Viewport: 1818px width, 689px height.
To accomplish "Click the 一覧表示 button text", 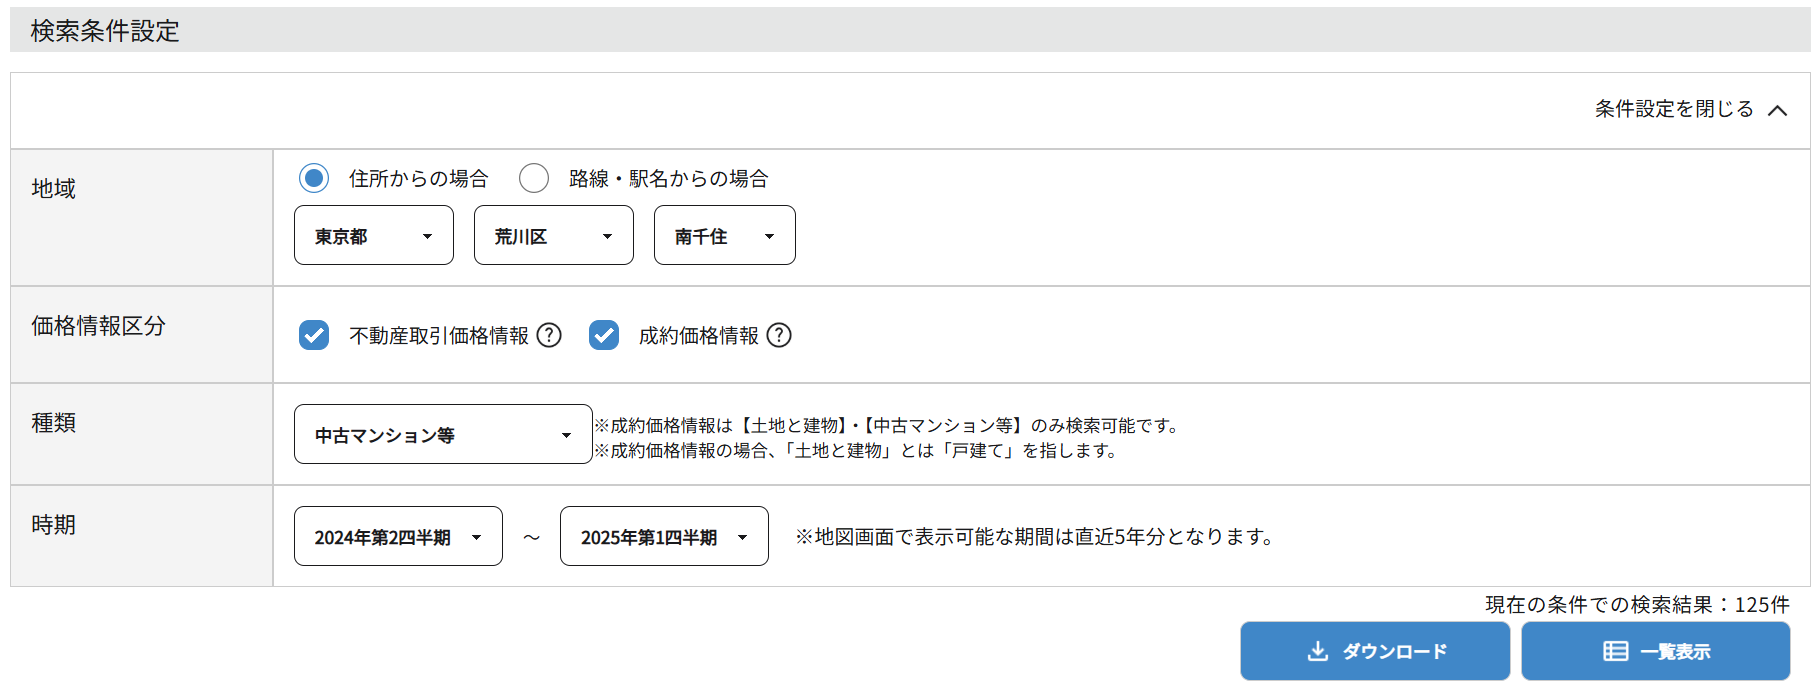I will [1675, 651].
